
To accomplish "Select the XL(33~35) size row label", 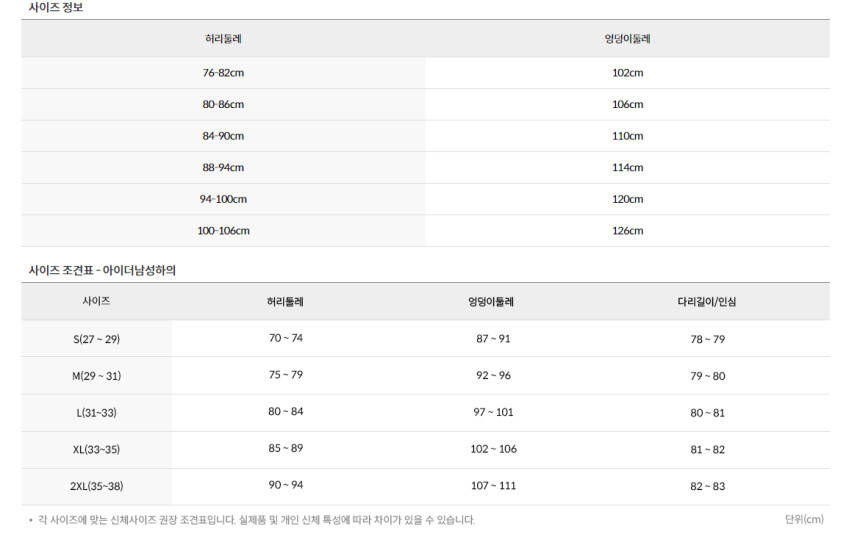I will [96, 450].
